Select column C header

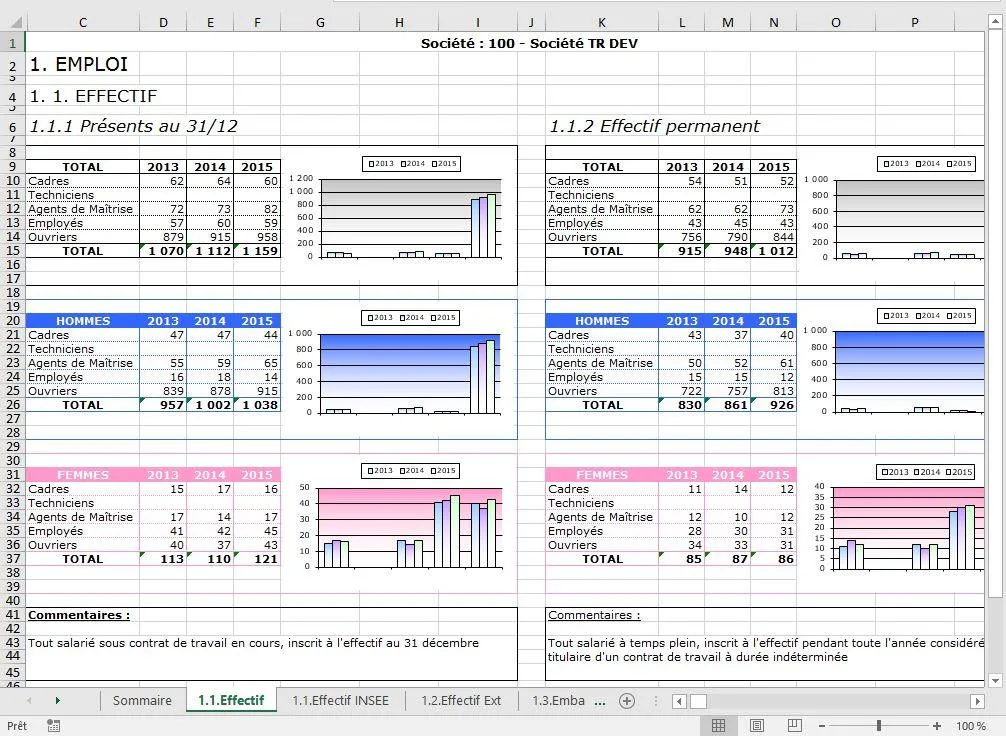coord(83,22)
